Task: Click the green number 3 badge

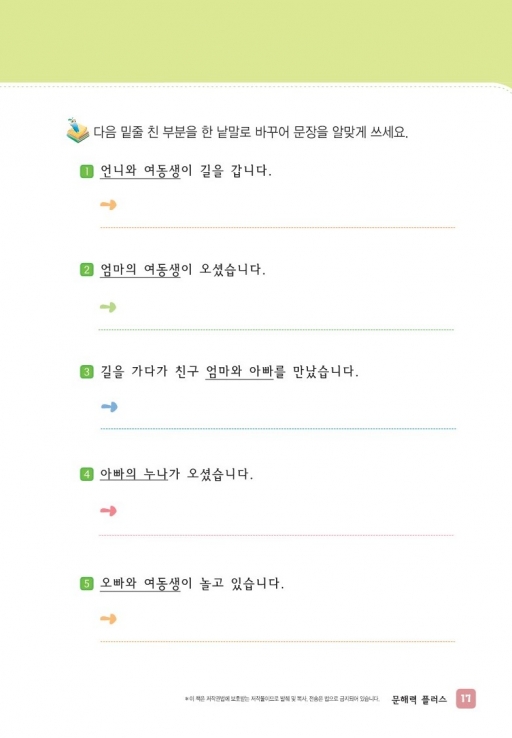Action: coord(87,372)
